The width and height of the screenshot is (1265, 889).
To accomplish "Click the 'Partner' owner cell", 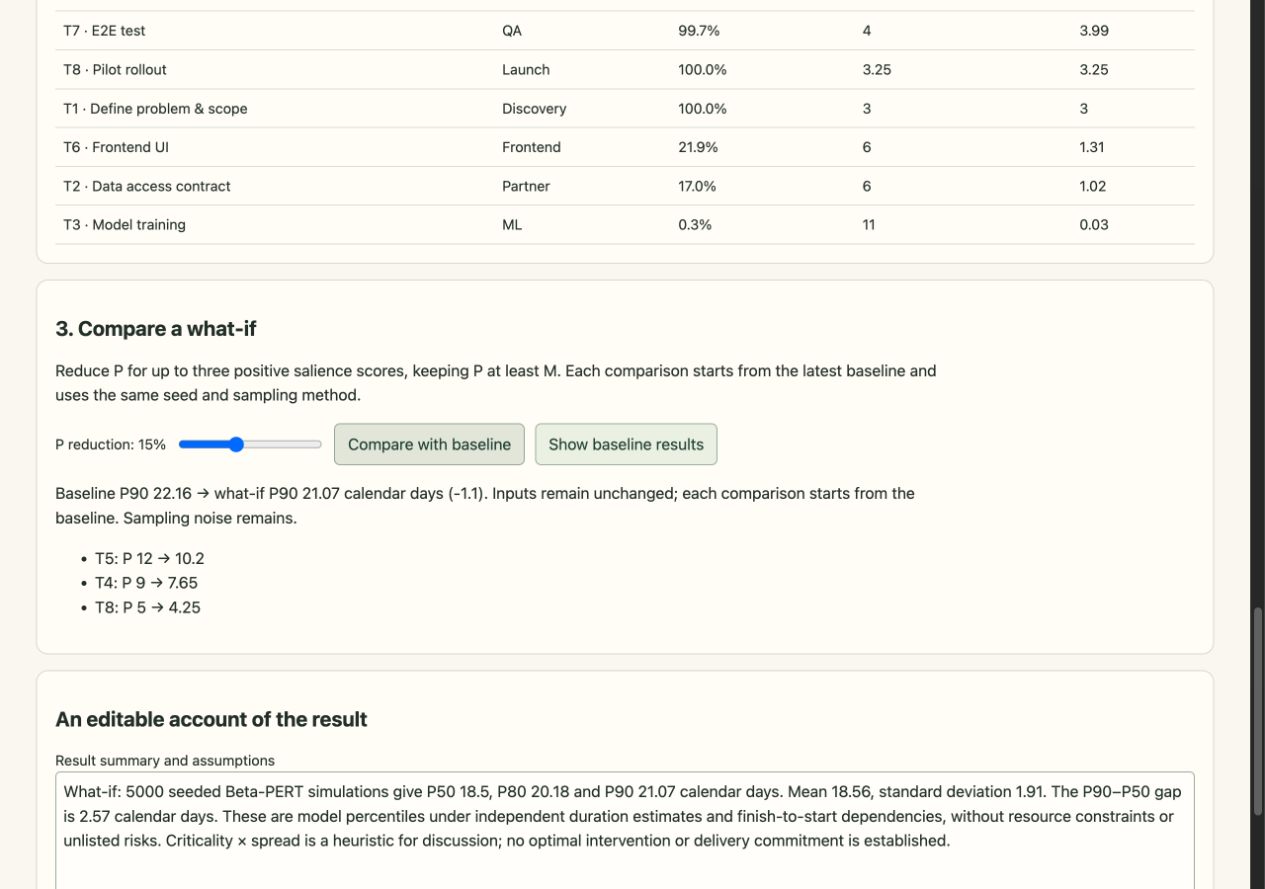I will (x=526, y=186).
